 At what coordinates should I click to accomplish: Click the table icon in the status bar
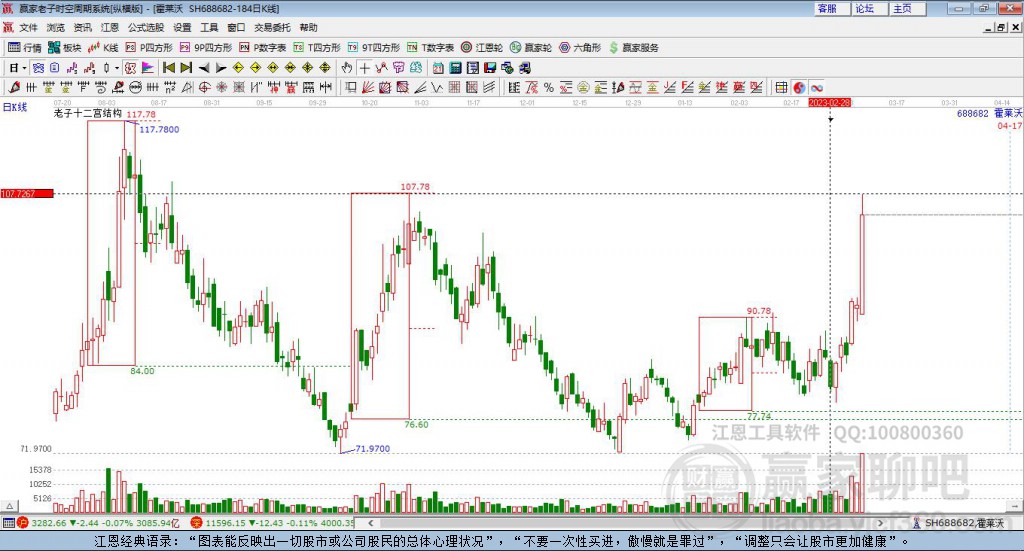click(x=8, y=523)
